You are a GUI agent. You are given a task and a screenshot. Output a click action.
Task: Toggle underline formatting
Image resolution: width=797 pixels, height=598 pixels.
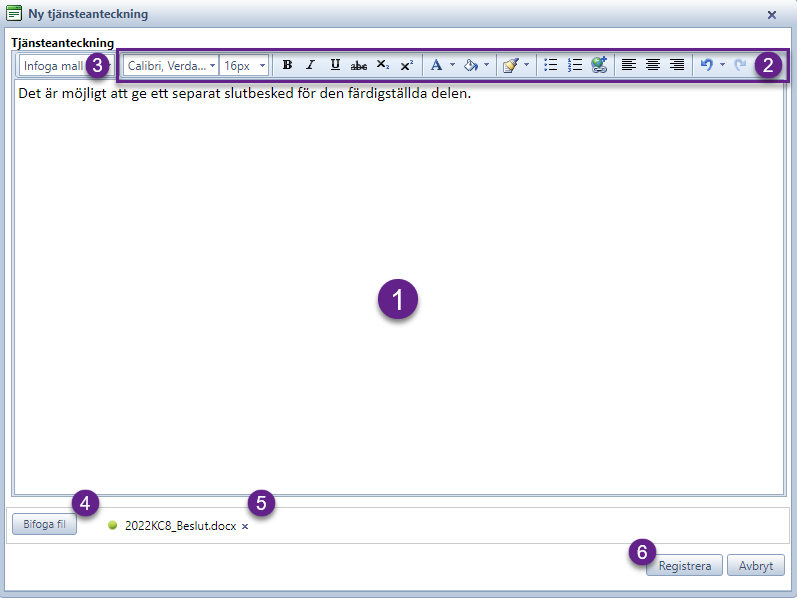pyautogui.click(x=335, y=65)
